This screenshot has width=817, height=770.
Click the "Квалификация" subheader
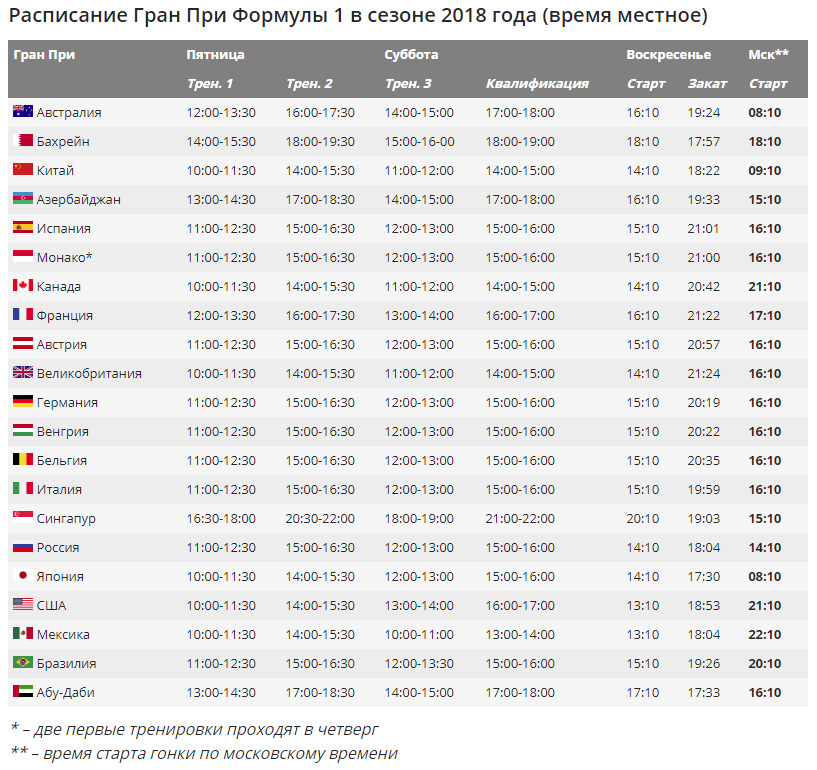[537, 84]
